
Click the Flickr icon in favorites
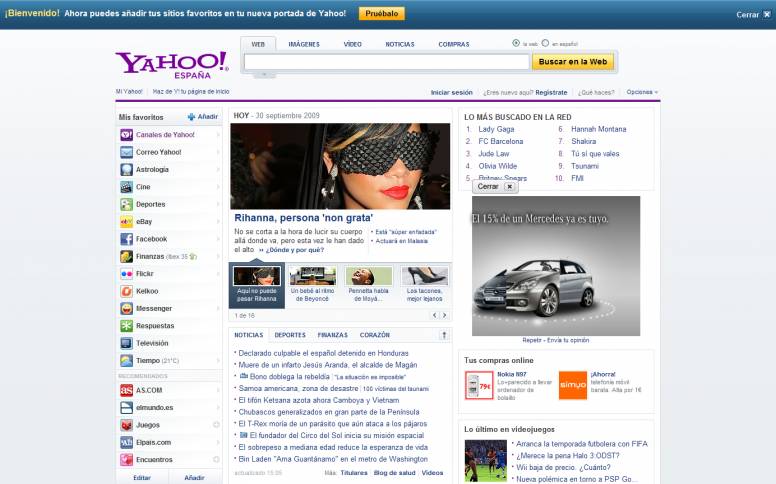click(x=126, y=273)
